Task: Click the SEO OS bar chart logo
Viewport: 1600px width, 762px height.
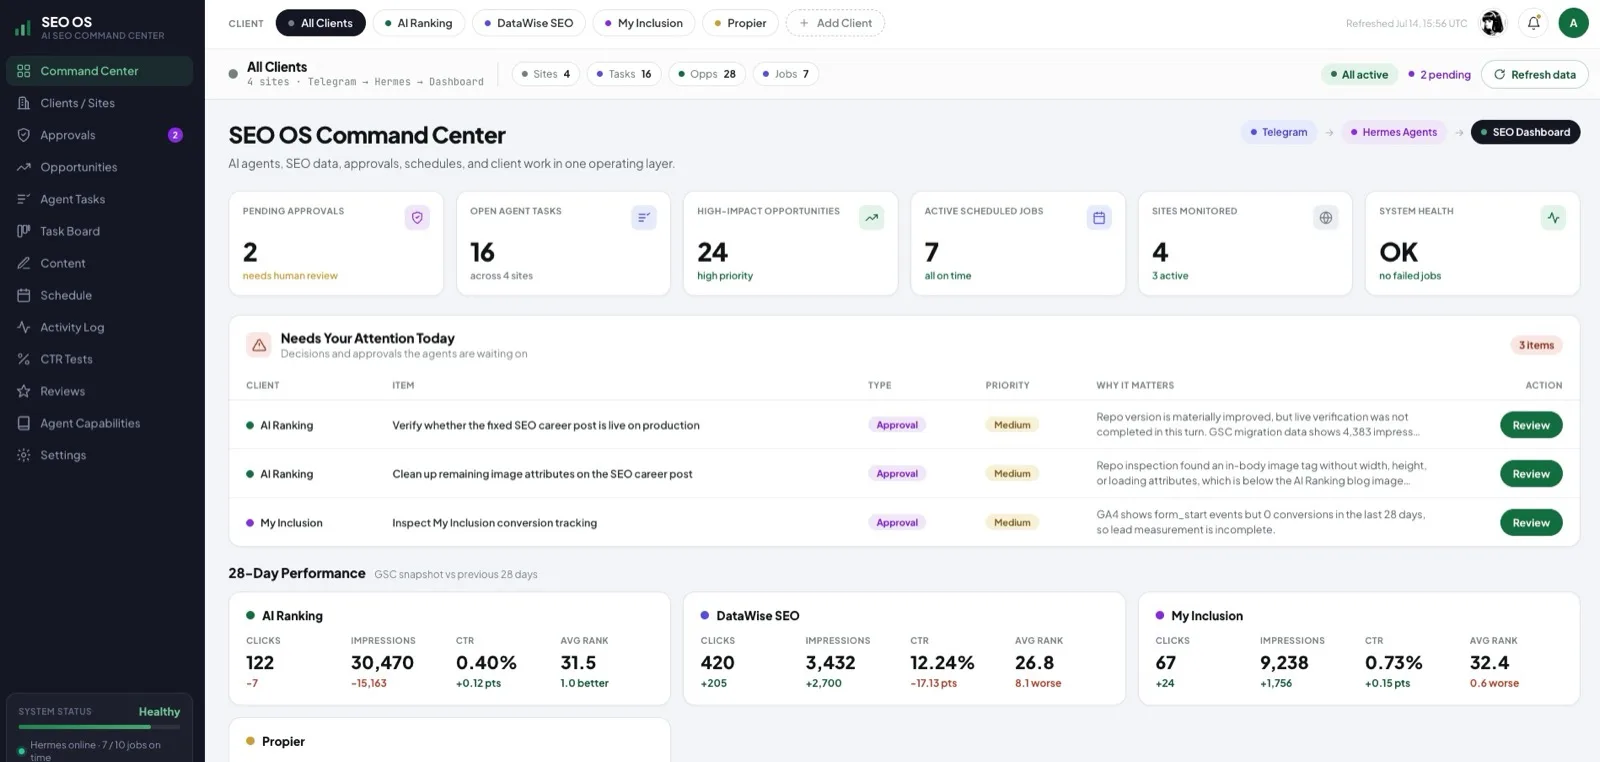Action: tap(22, 28)
